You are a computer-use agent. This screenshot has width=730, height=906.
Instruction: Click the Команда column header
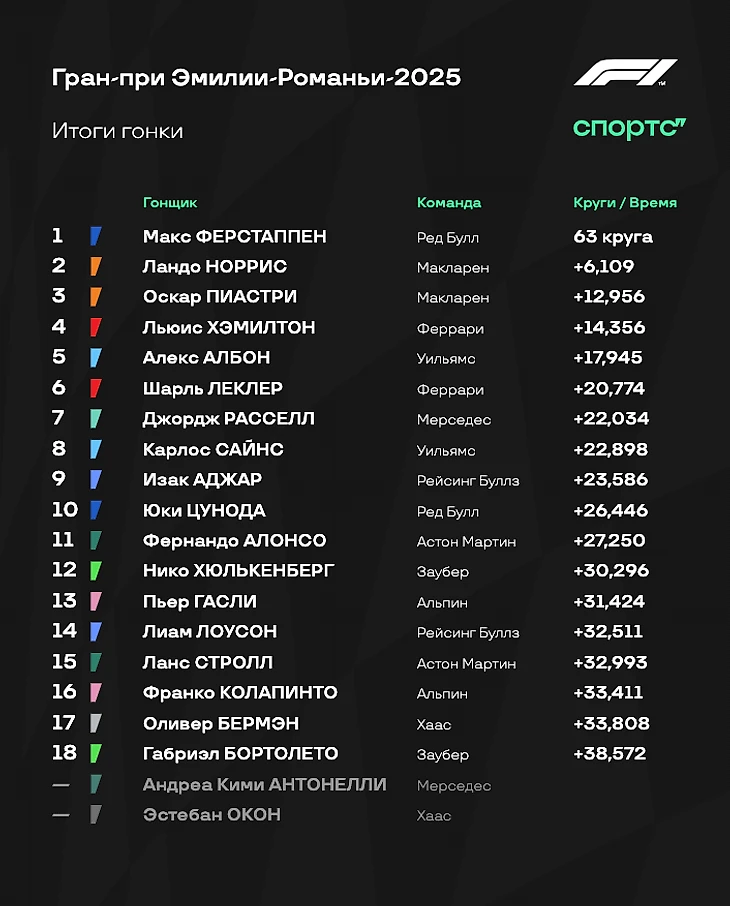[449, 203]
